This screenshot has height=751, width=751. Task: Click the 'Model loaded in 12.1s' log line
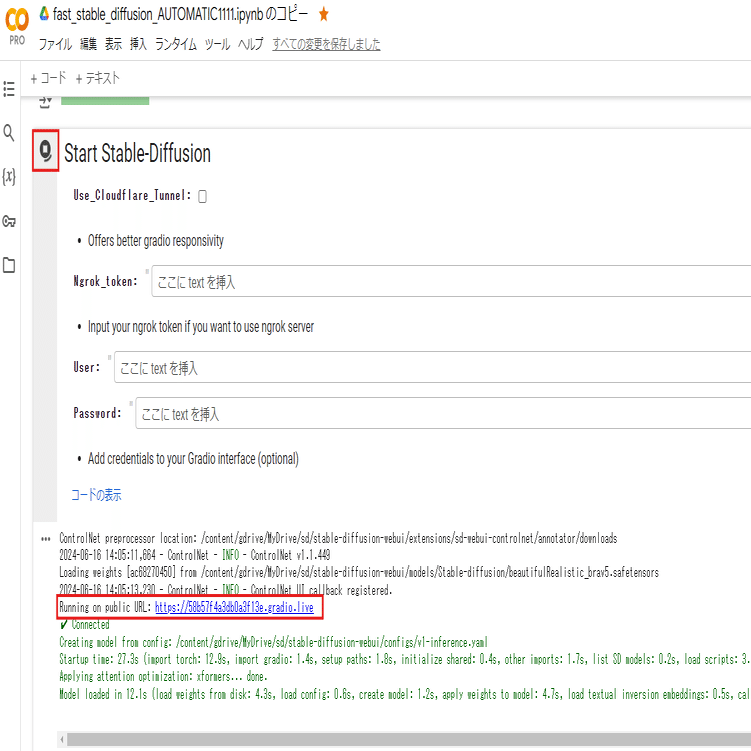404,694
